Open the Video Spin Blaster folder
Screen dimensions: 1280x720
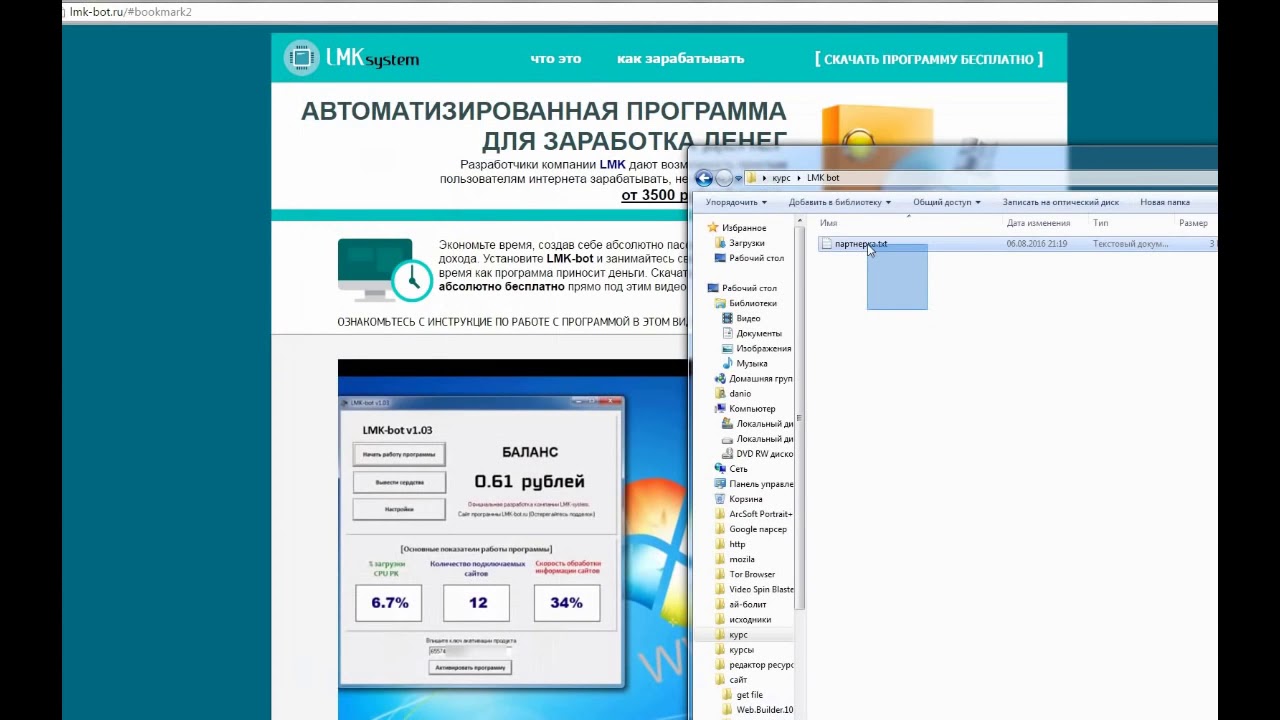pos(754,589)
